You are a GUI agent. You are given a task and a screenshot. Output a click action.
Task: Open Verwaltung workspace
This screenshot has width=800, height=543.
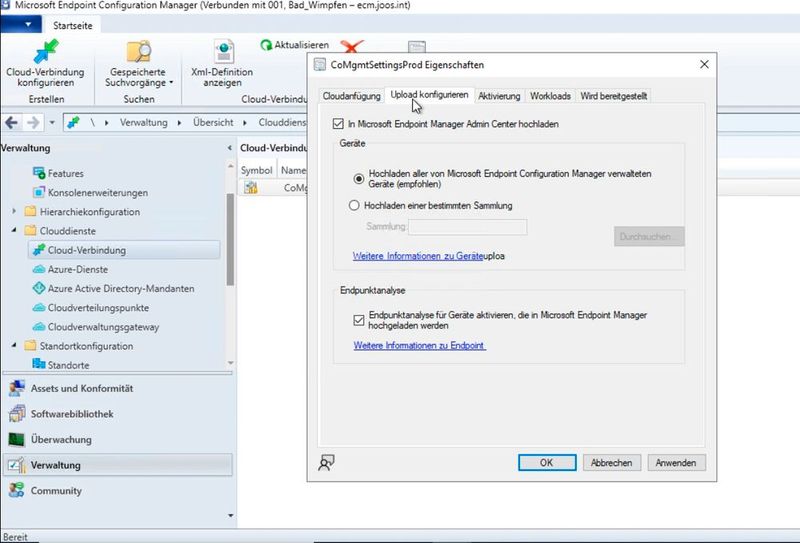pyautogui.click(x=117, y=465)
